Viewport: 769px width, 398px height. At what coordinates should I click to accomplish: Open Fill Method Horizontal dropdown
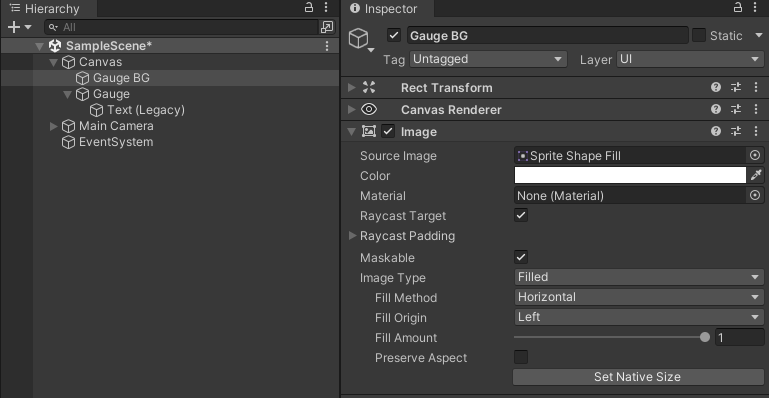pyautogui.click(x=639, y=297)
